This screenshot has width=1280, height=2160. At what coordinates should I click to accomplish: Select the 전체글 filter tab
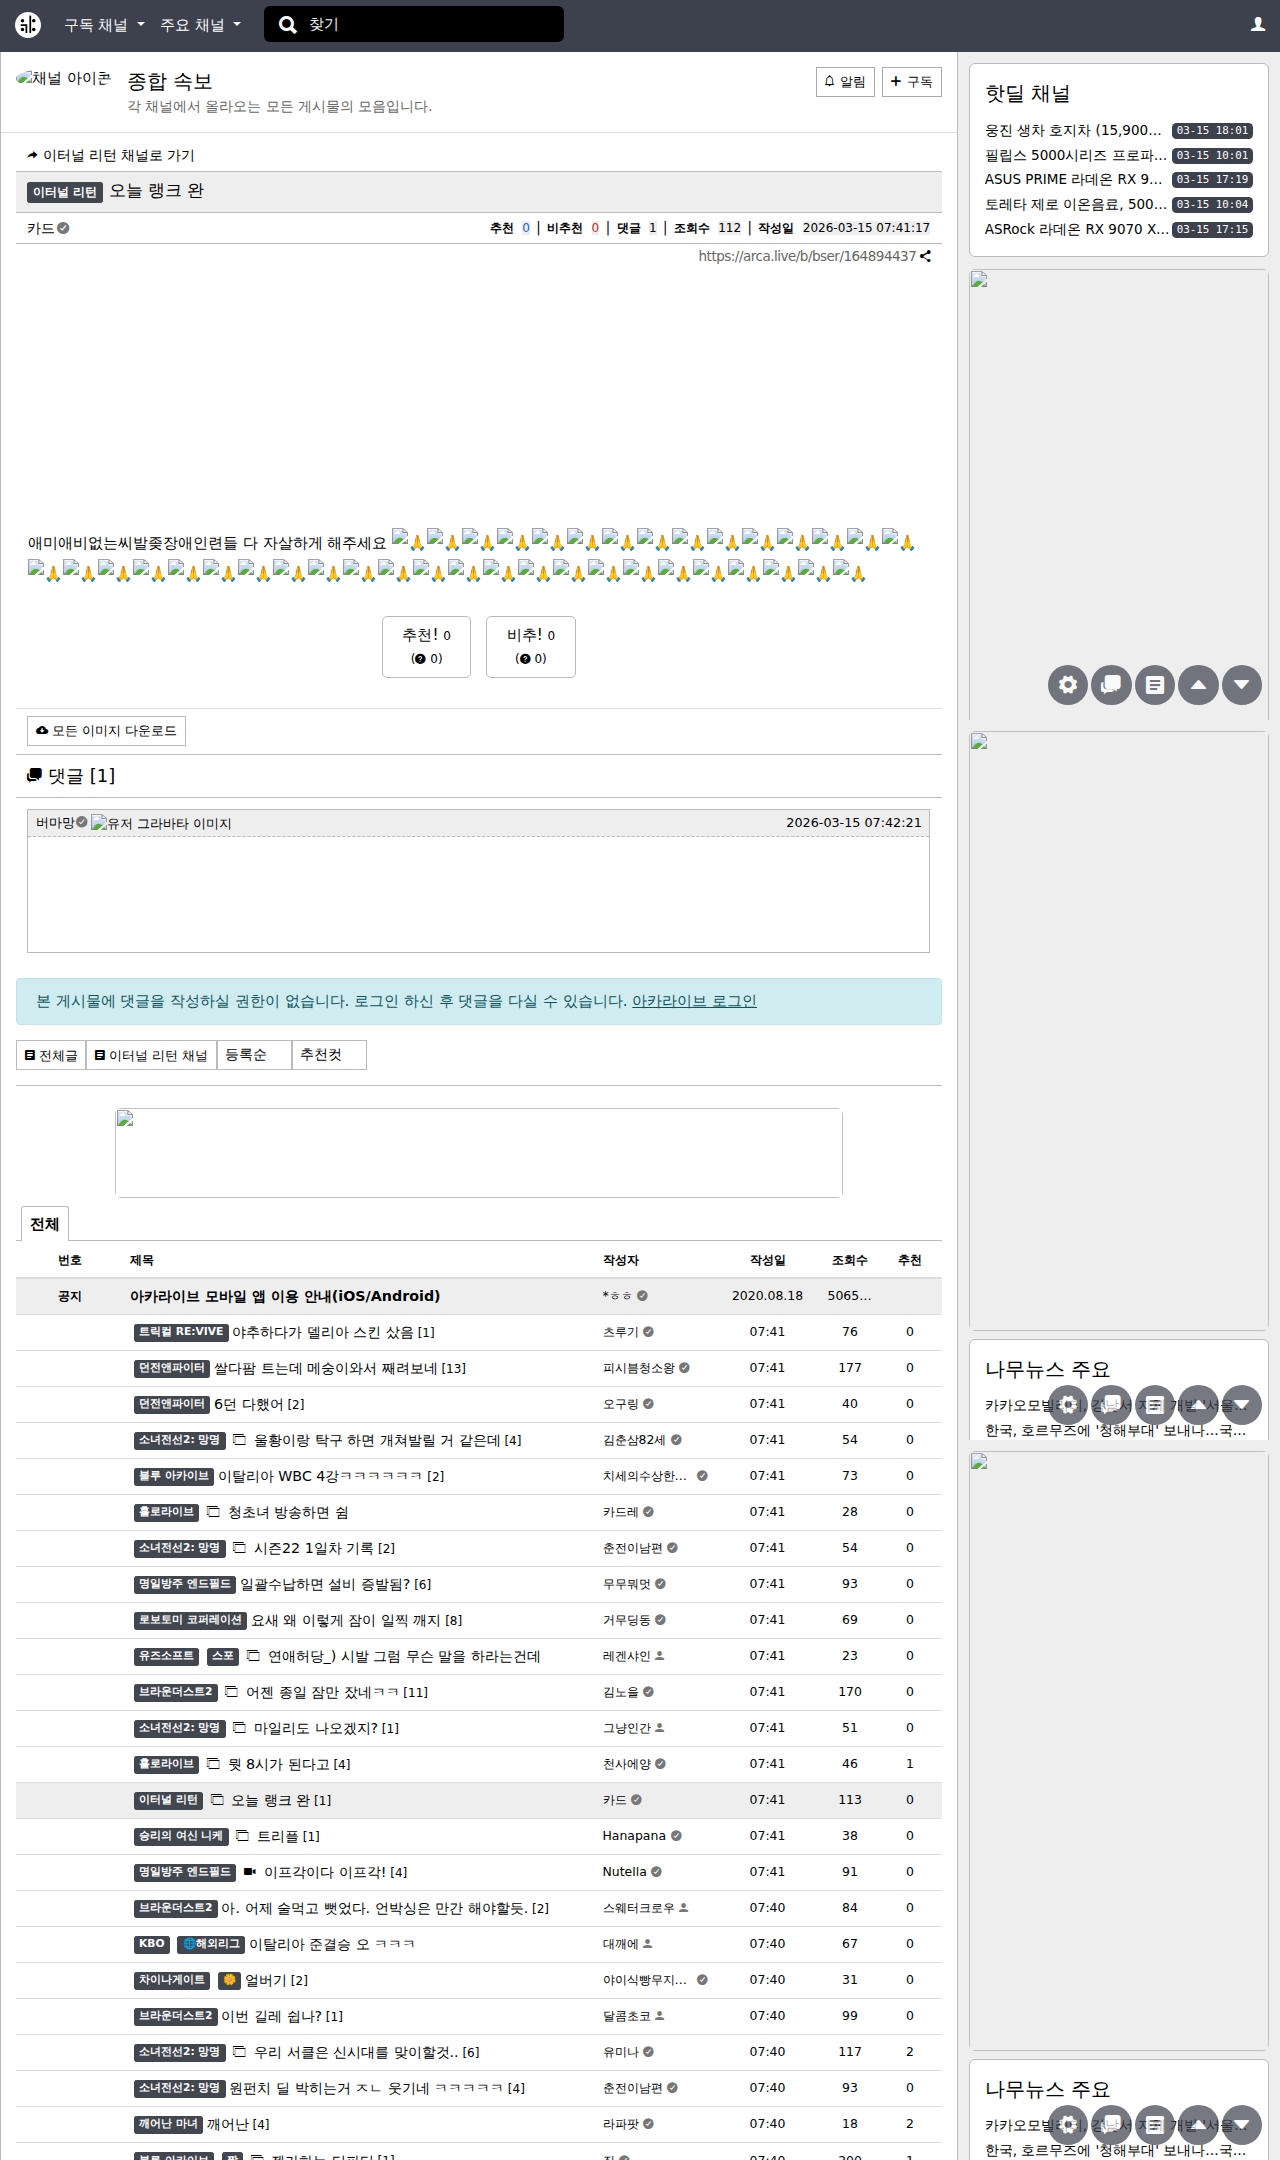click(x=51, y=1055)
